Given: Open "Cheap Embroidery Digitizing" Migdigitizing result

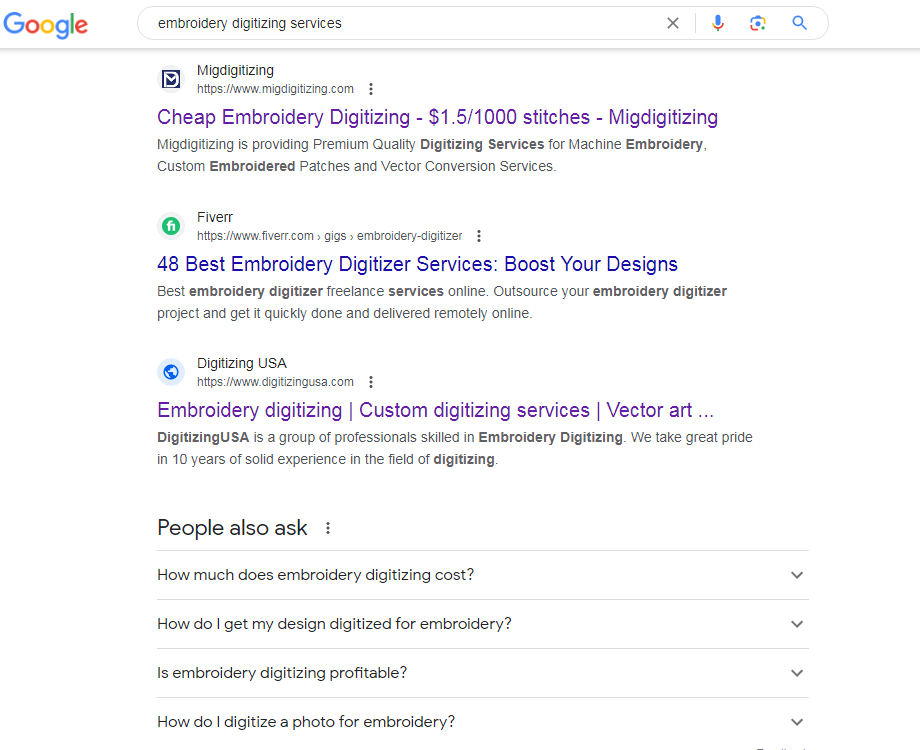Looking at the screenshot, I should [x=437, y=117].
